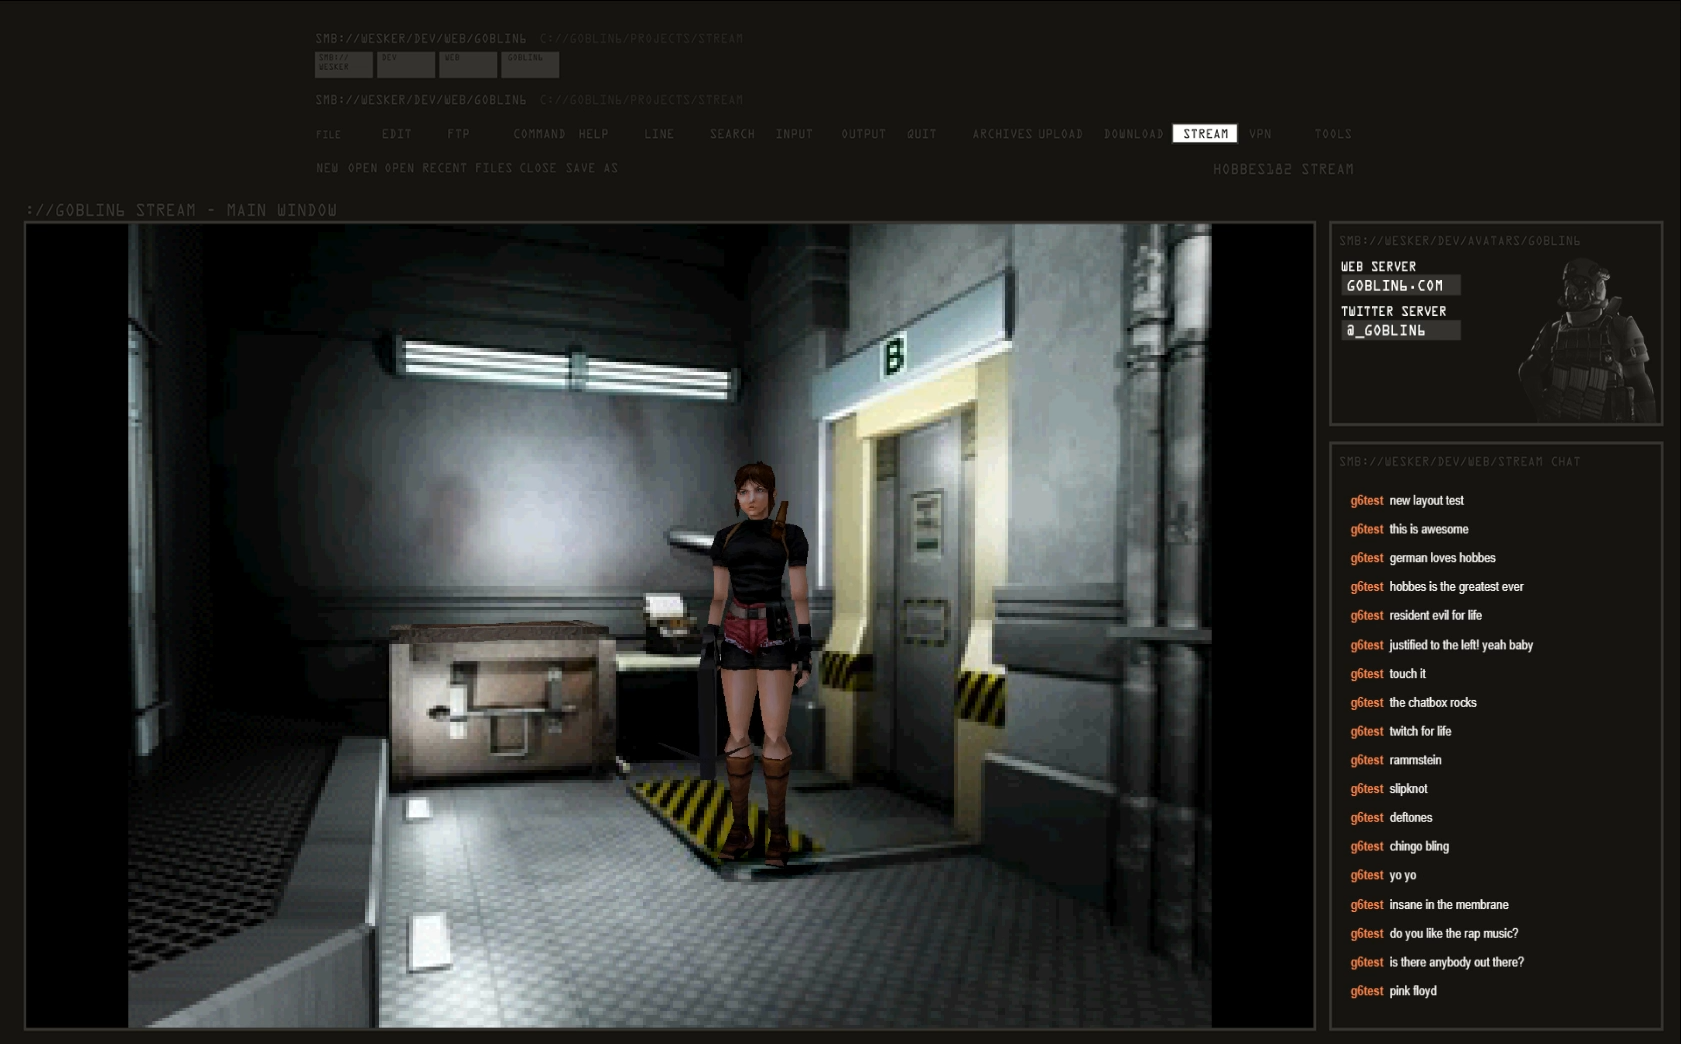
Task: Click the HOBBES182 STREAM link
Action: (1283, 169)
